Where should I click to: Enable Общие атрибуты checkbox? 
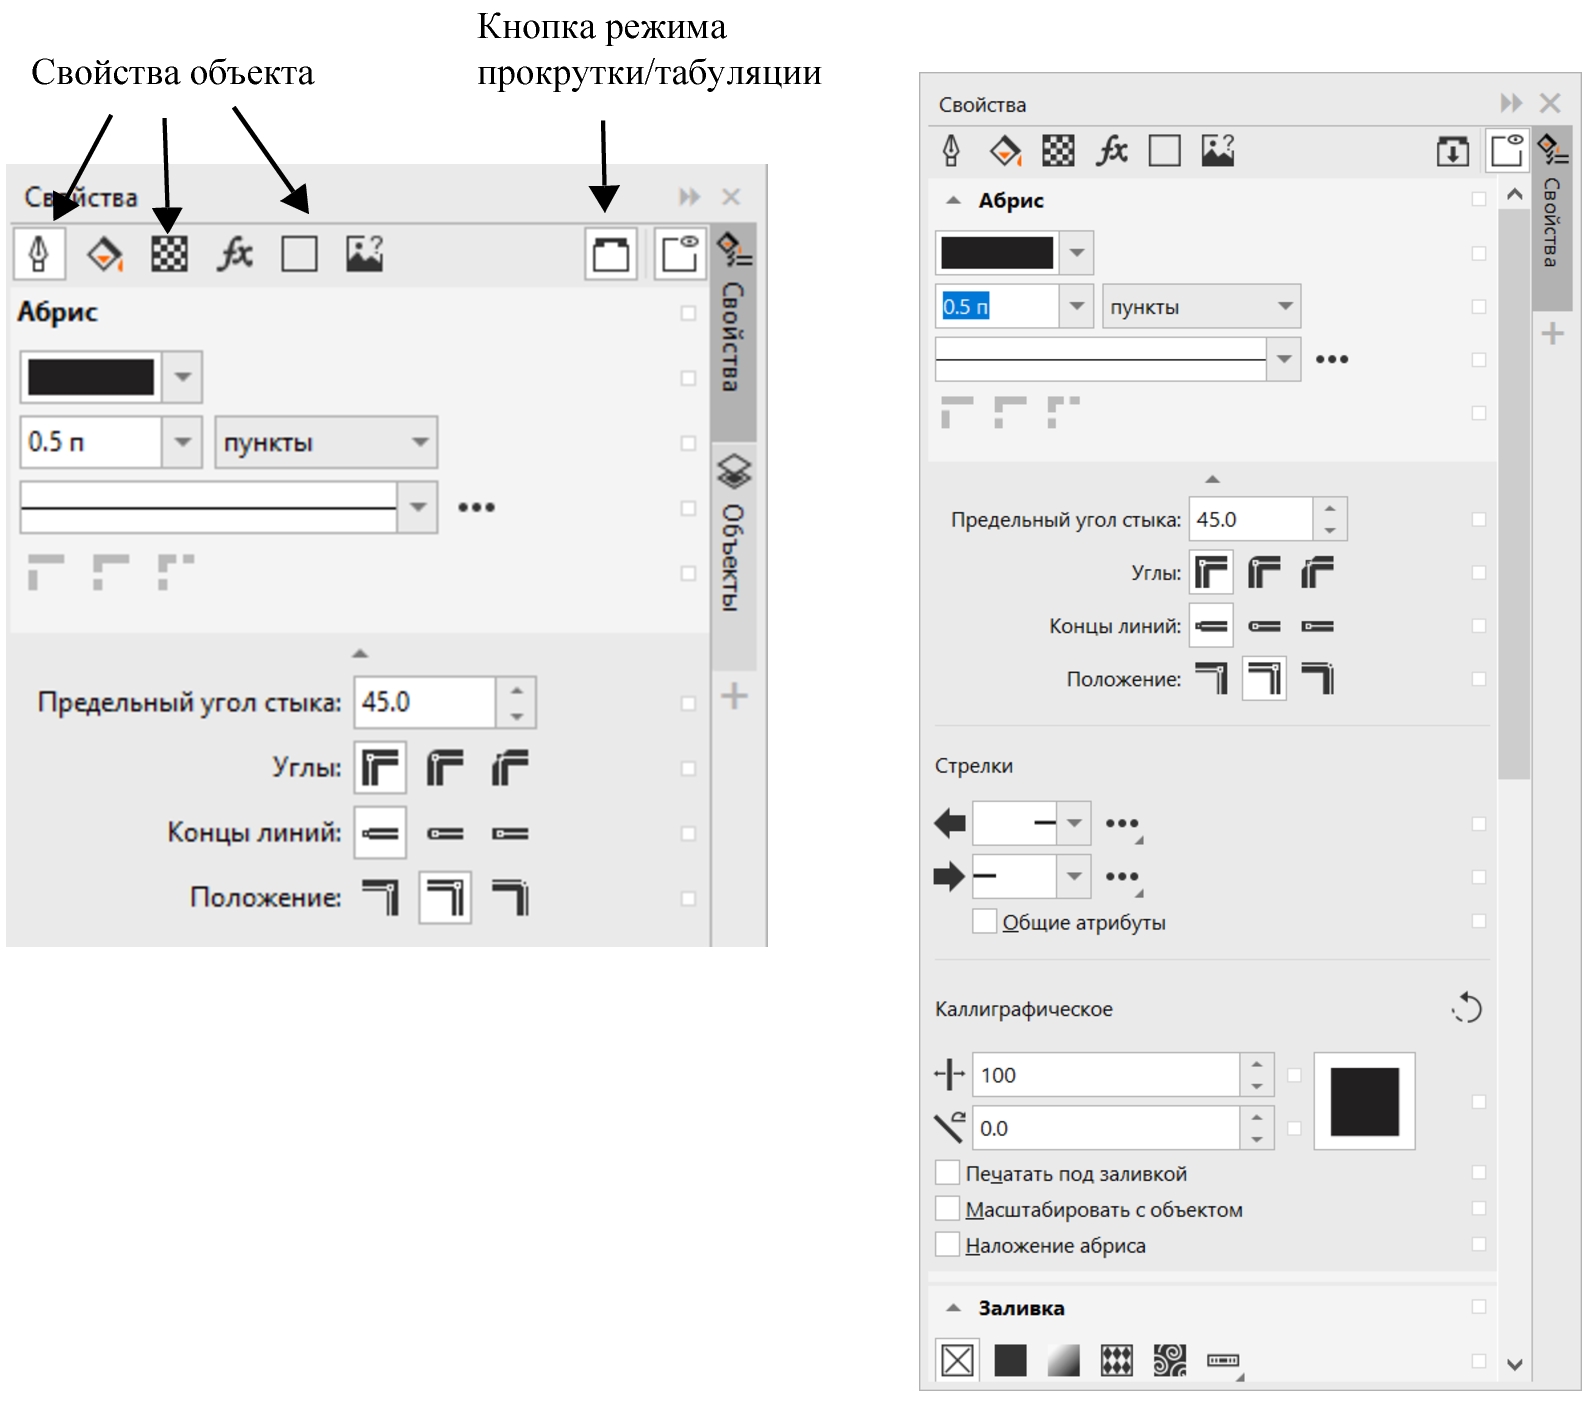tap(984, 921)
